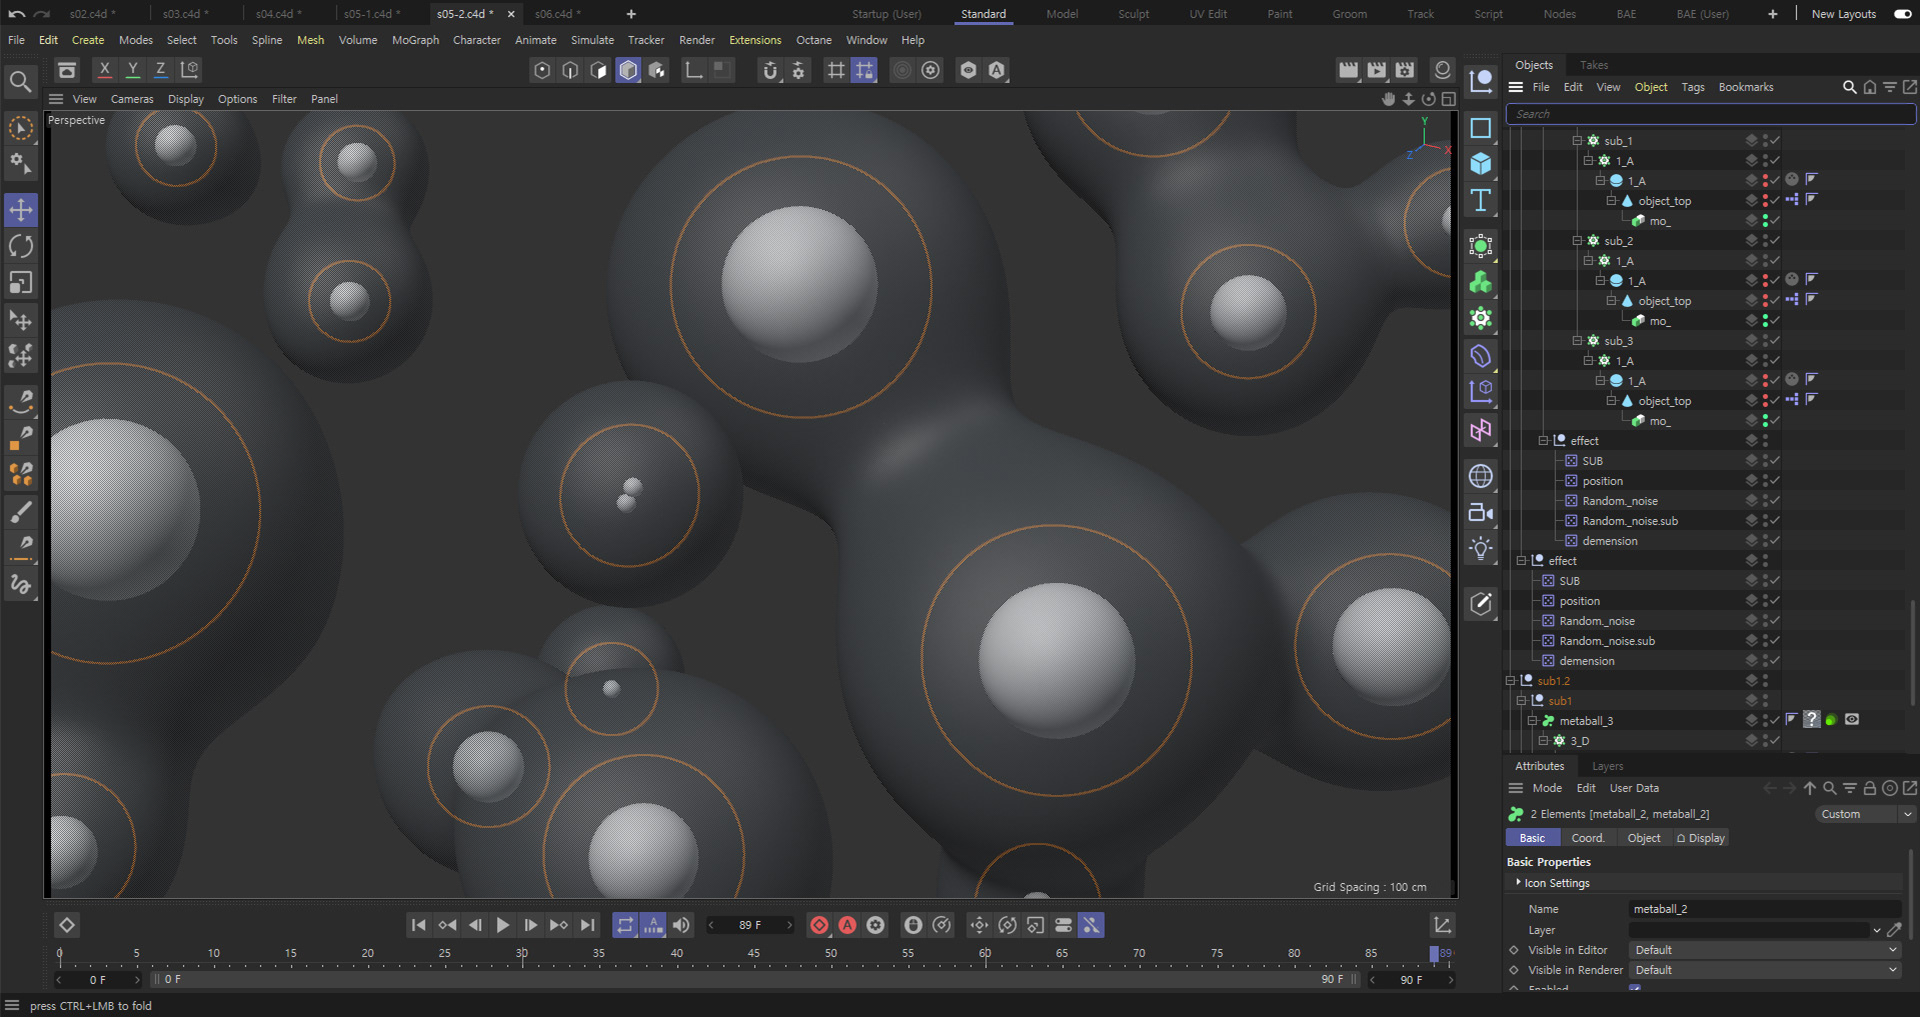Toggle Autokeying button in timeline bar
1920x1017 pixels.
pos(847,925)
